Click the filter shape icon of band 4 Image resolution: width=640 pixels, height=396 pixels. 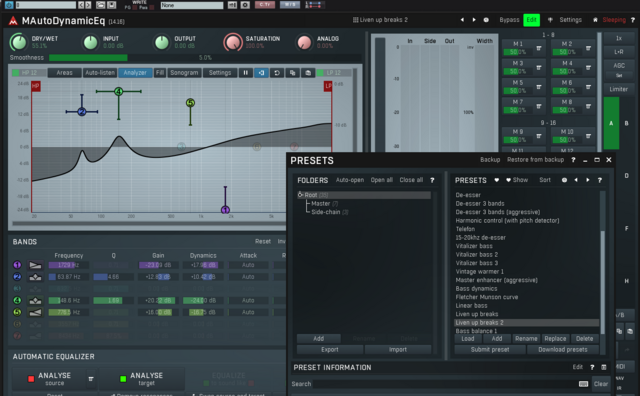pos(36,300)
